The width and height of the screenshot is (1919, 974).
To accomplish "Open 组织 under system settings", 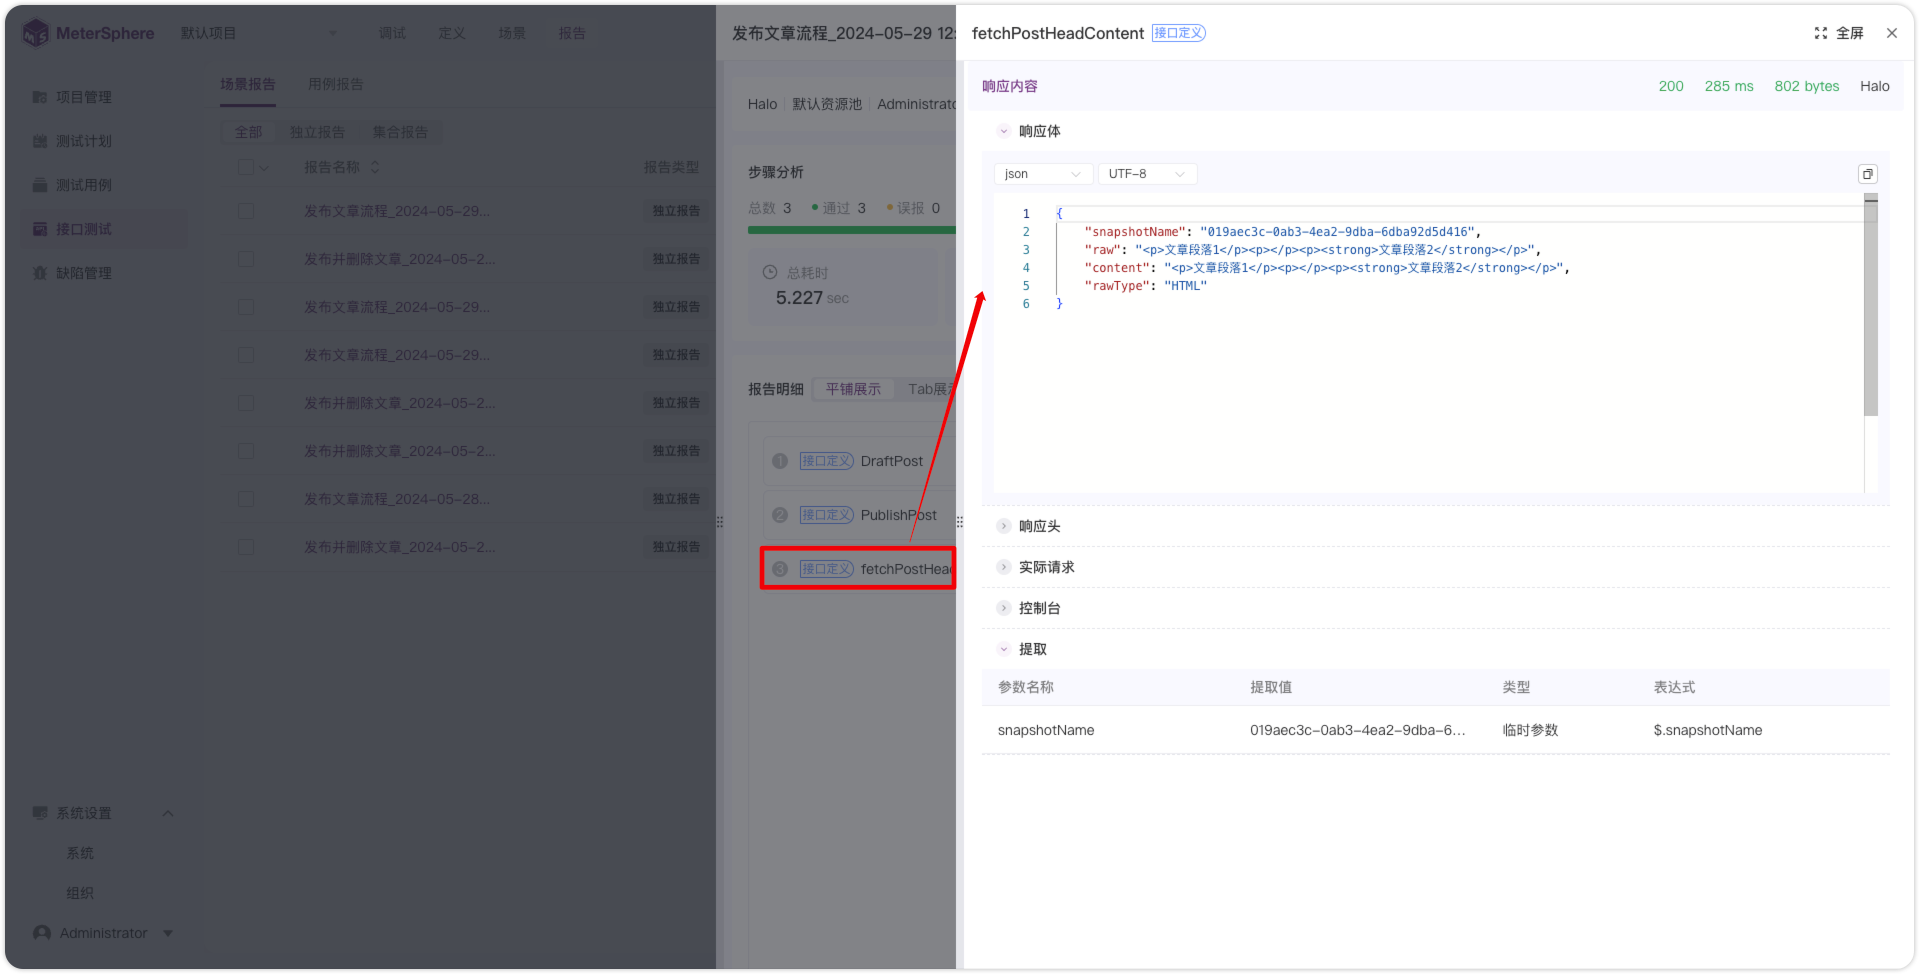I will tap(80, 893).
